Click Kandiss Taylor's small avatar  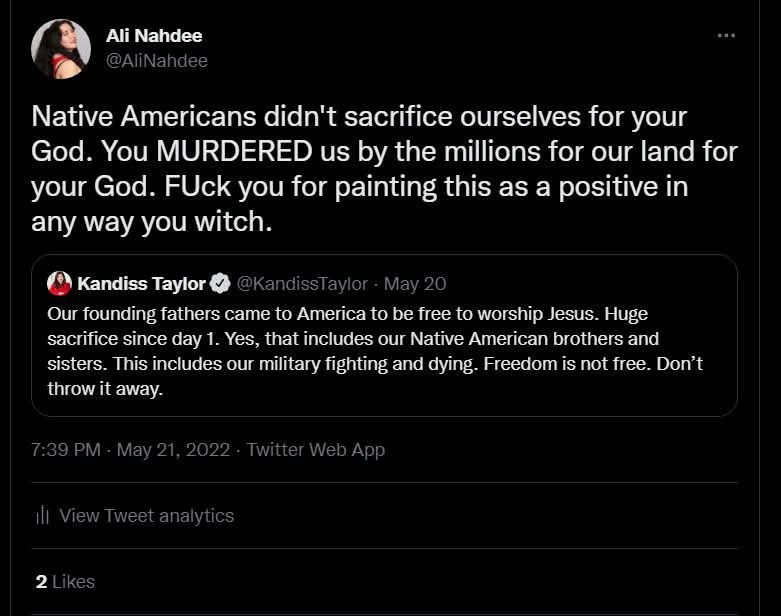coord(59,284)
